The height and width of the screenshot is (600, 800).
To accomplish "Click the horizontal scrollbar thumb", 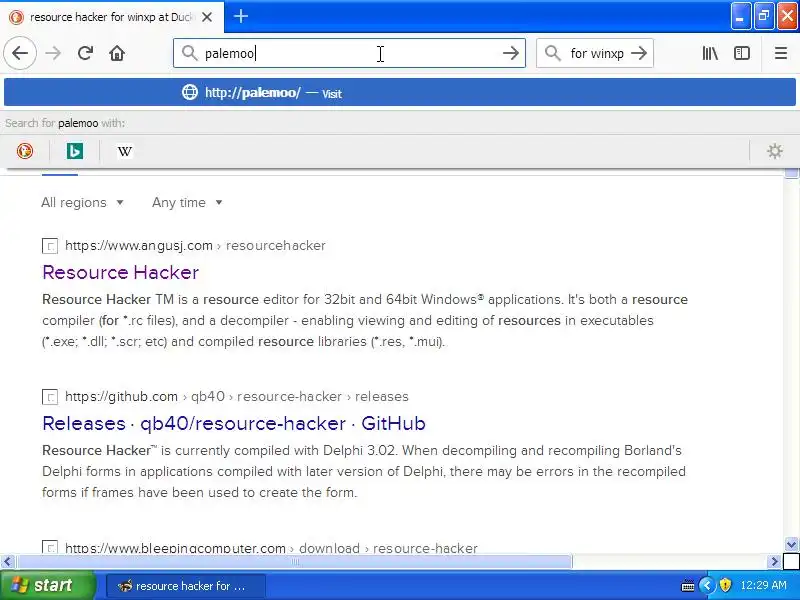I will (x=294, y=562).
